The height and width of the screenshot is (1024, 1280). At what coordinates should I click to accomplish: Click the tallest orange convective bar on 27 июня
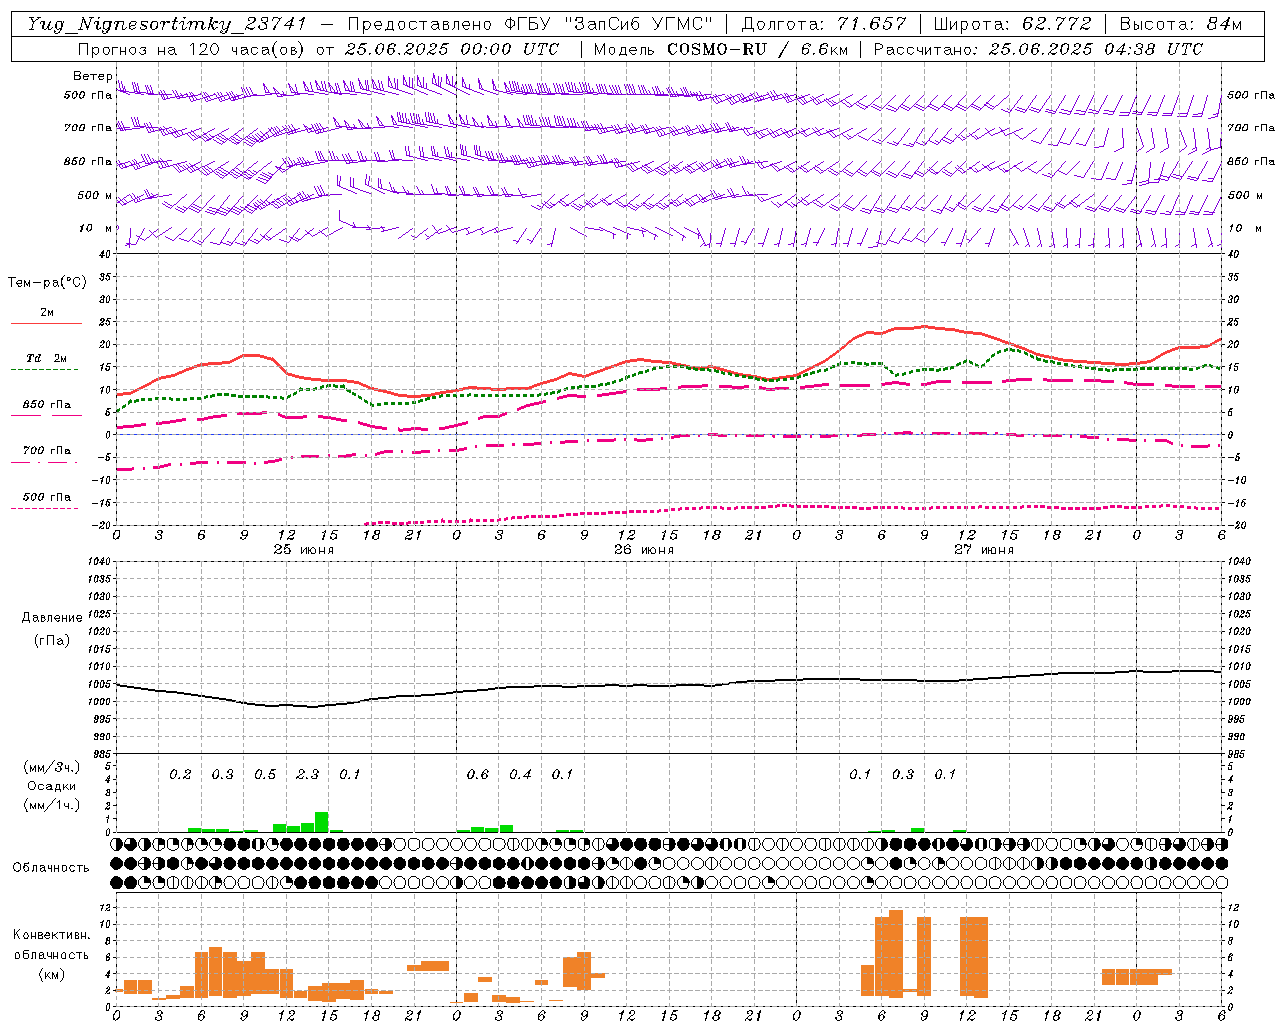click(896, 953)
